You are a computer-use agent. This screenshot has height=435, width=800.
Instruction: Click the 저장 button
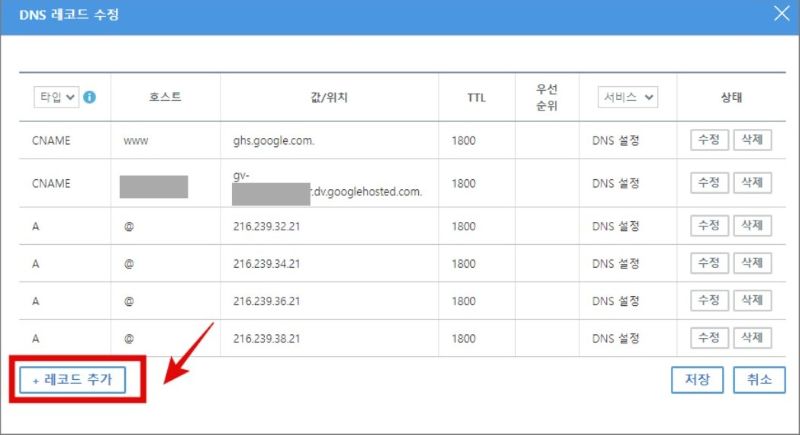pyautogui.click(x=697, y=380)
